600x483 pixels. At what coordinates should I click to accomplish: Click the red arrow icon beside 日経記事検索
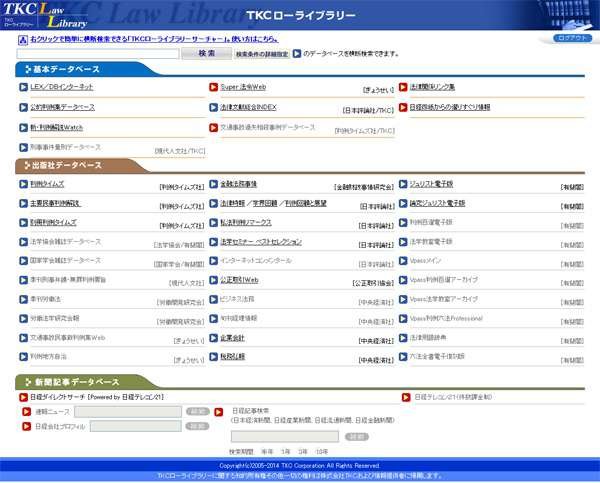coord(218,412)
